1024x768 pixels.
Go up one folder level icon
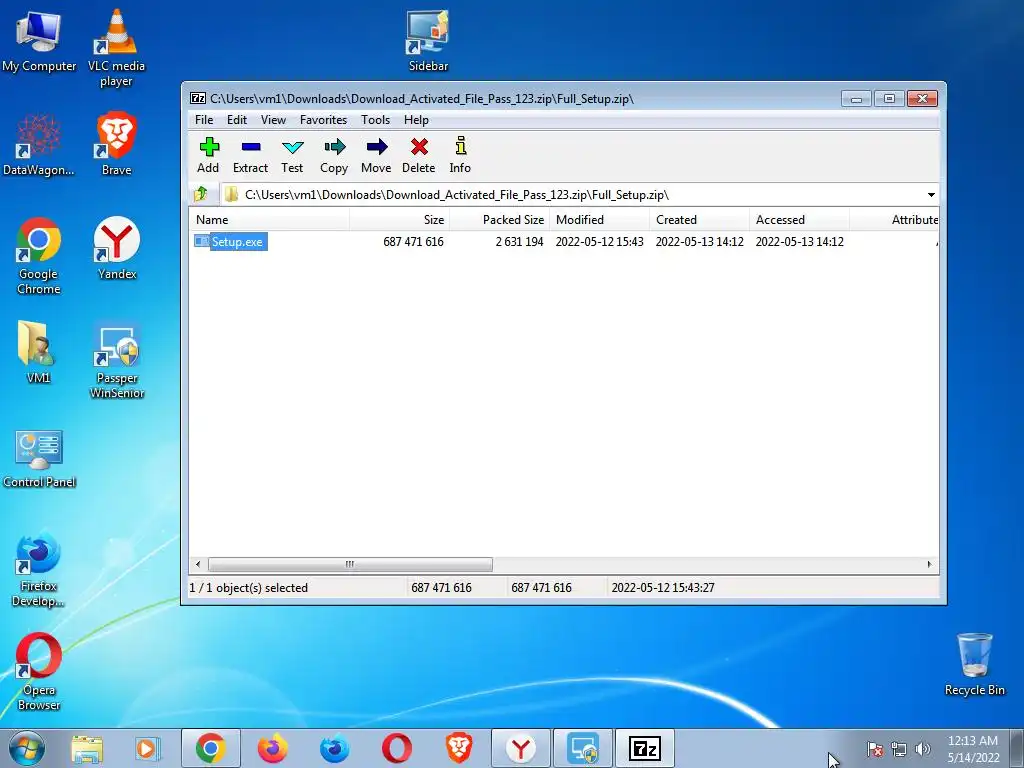click(201, 194)
